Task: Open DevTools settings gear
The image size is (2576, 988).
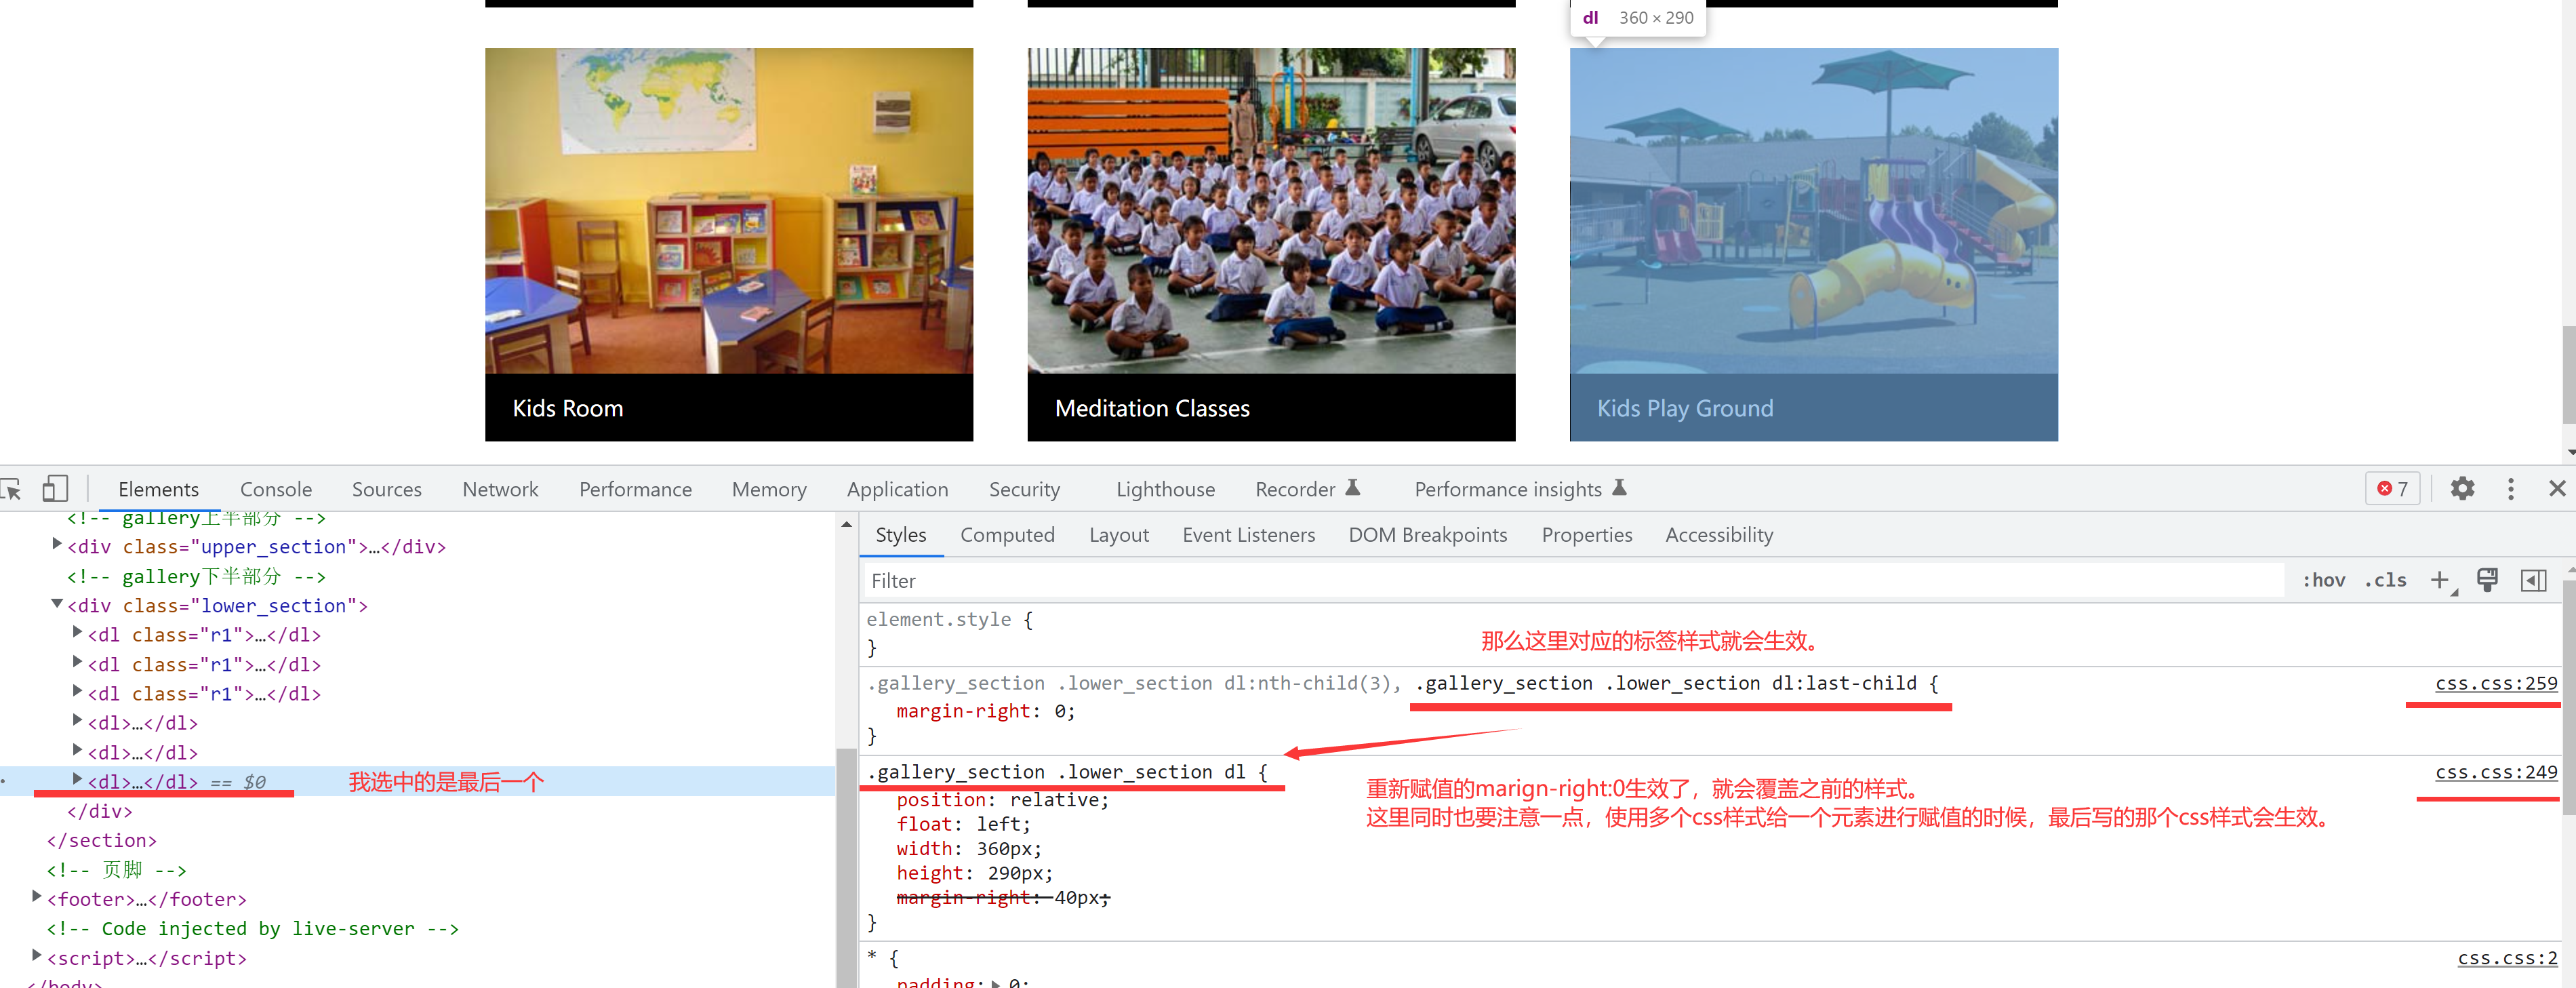Action: click(2462, 489)
